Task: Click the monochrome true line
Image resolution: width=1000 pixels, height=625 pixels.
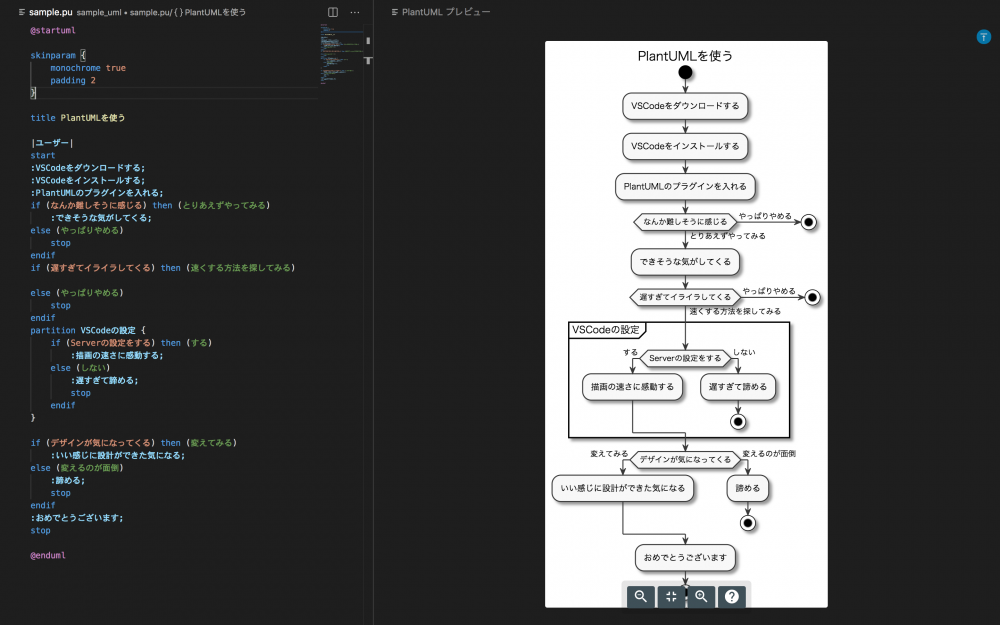Action: [x=88, y=68]
